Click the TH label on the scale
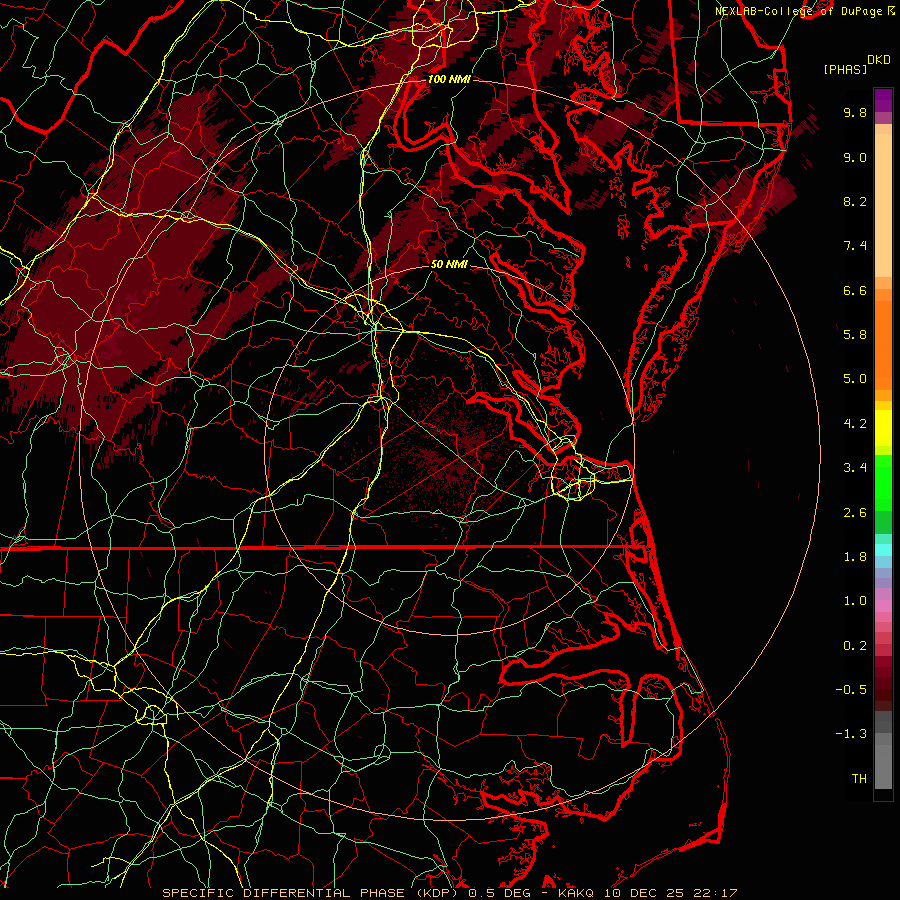Screen dimensions: 900x900 coord(859,779)
